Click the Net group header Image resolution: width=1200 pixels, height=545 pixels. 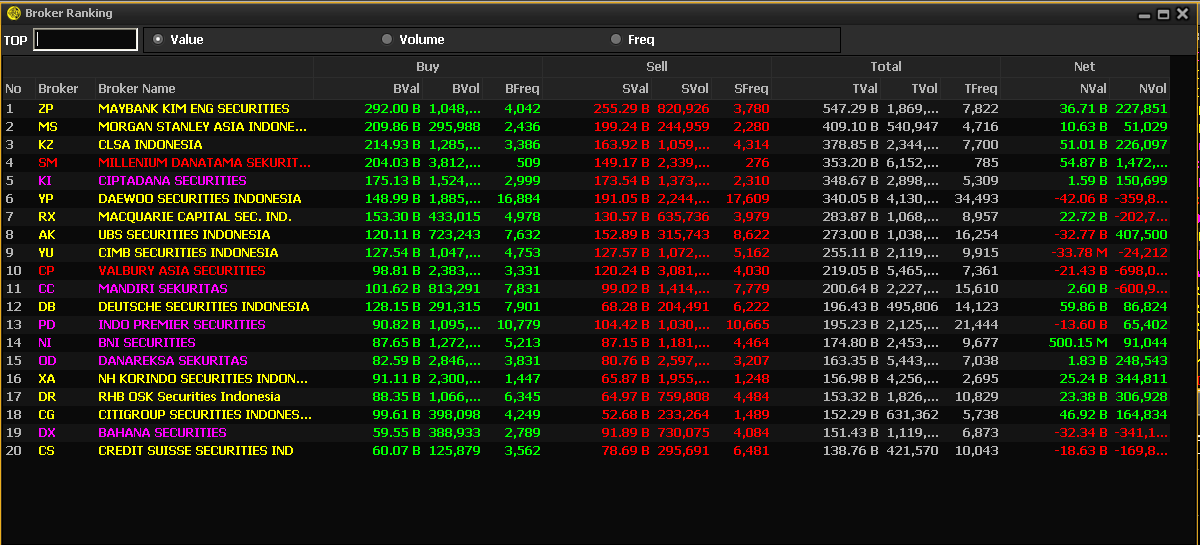1085,67
